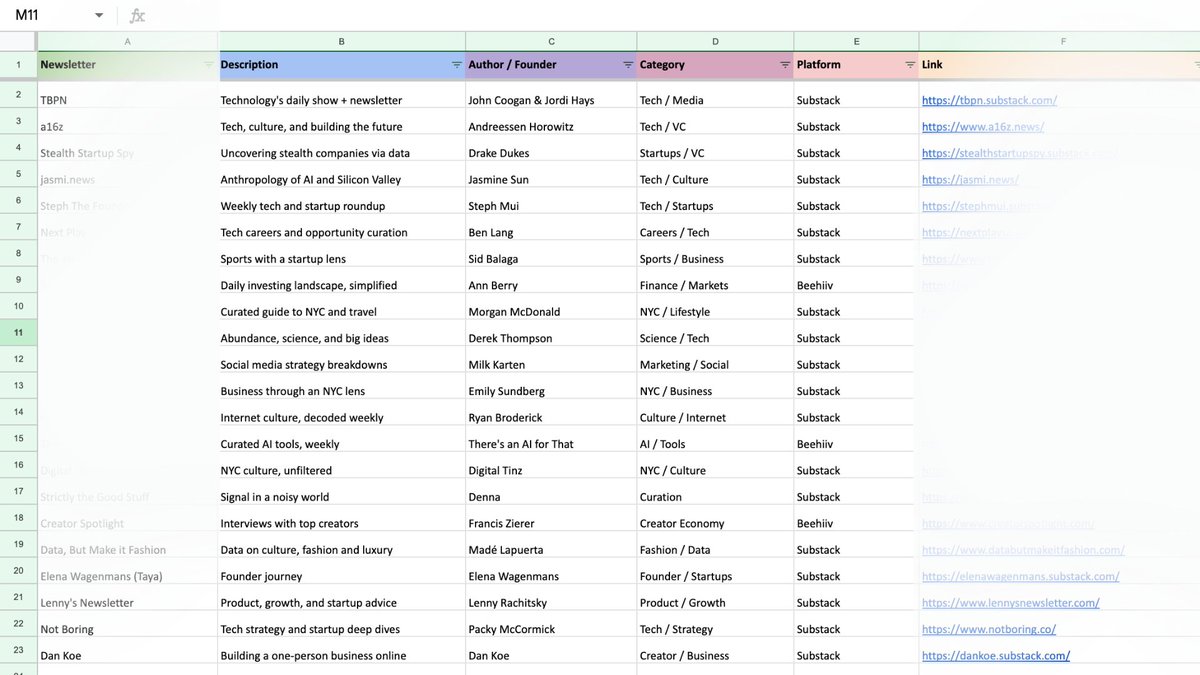Click the Newsletter header cell
1200x675 pixels.
point(128,65)
